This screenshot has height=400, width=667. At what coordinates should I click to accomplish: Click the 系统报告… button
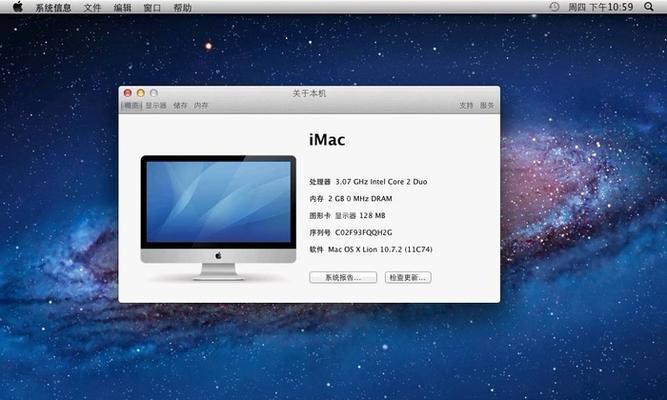(x=343, y=277)
